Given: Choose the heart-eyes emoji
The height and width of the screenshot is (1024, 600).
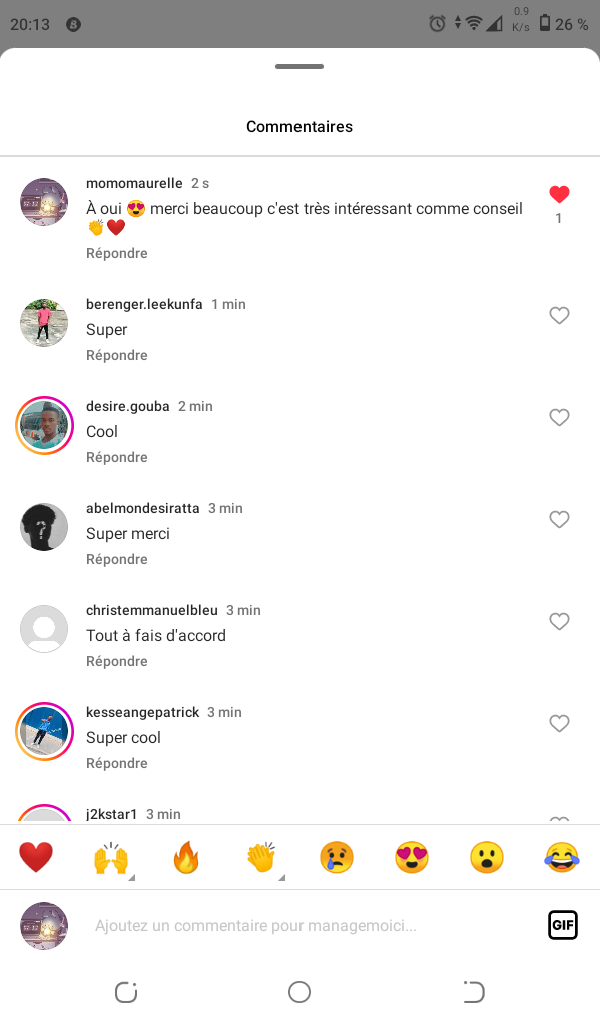Looking at the screenshot, I should (x=412, y=857).
